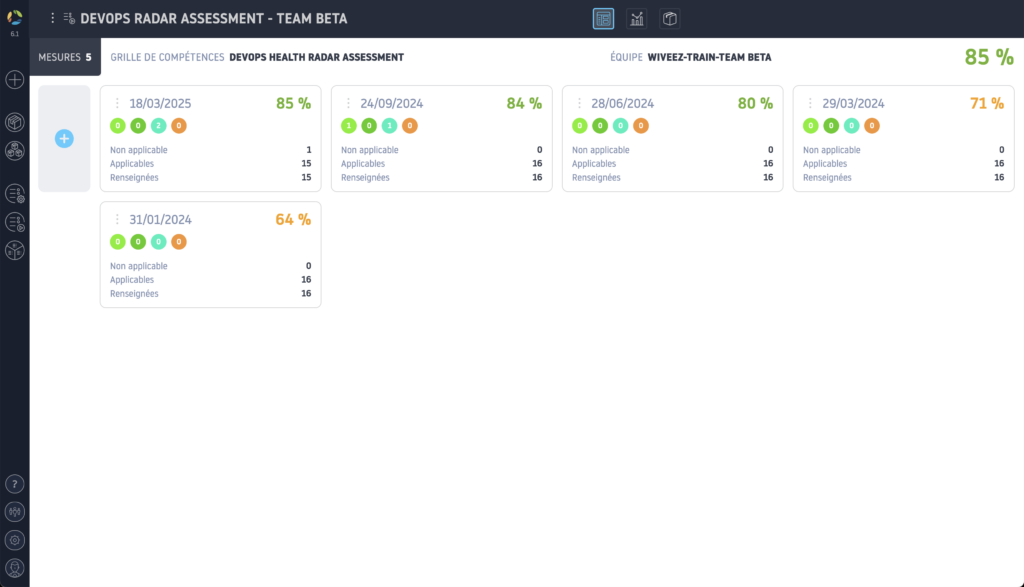The width and height of the screenshot is (1024, 587).
Task: Open the cube view icon in header
Action: pos(669,18)
